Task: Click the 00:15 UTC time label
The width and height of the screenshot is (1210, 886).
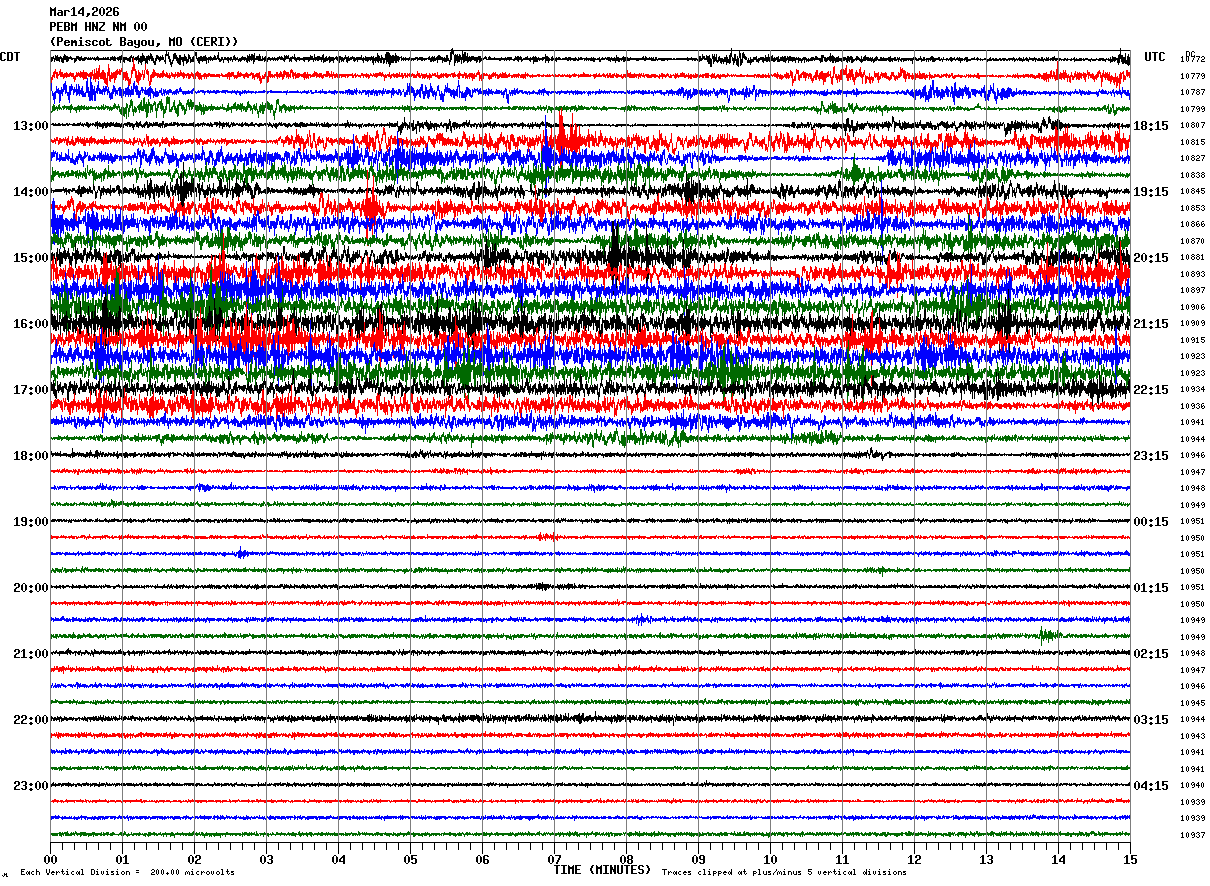Action: pos(1150,522)
